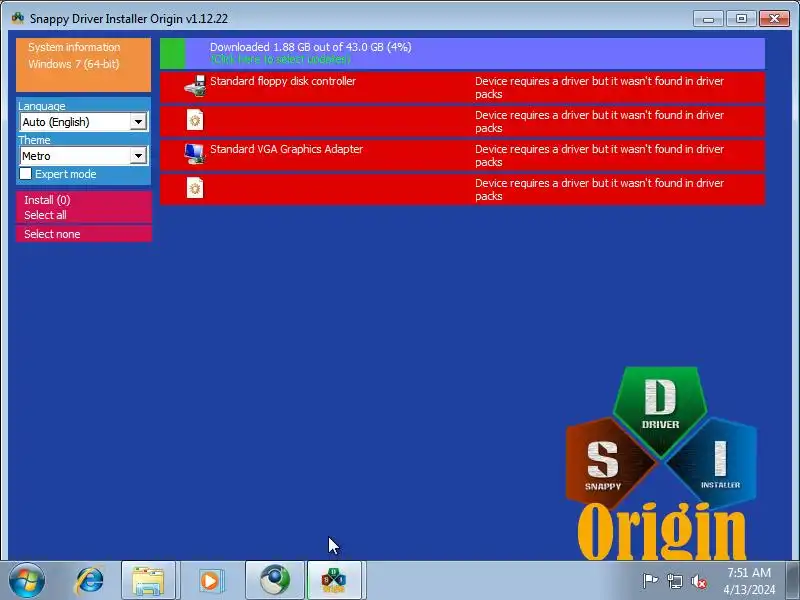The width and height of the screenshot is (800, 600).
Task: Select the Standard VGA Graphics Adapter row
Action: 462,155
